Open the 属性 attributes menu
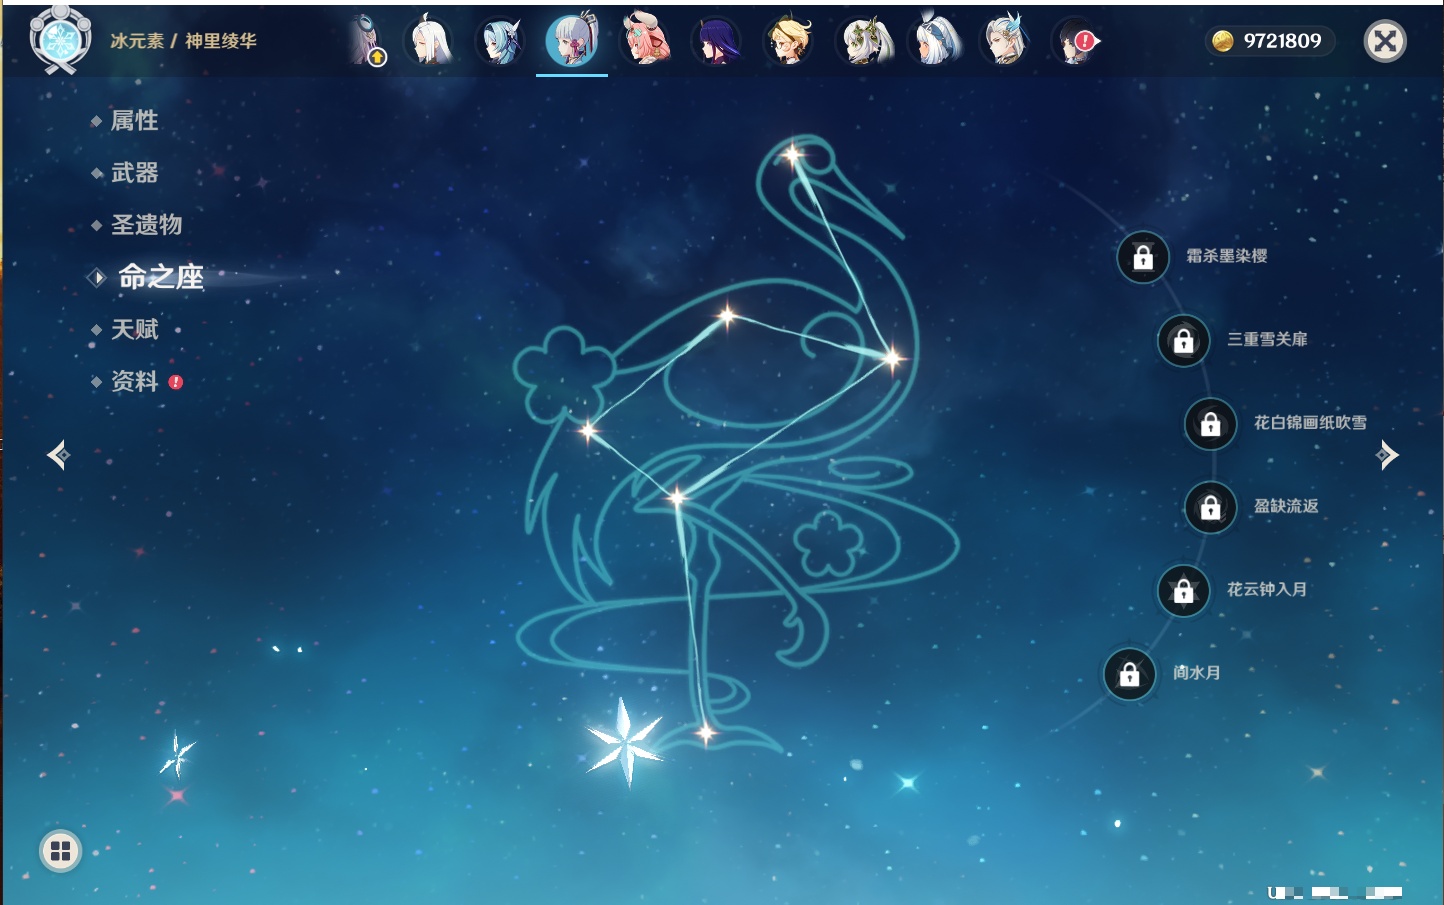Viewport: 1444px width, 905px height. coord(134,121)
